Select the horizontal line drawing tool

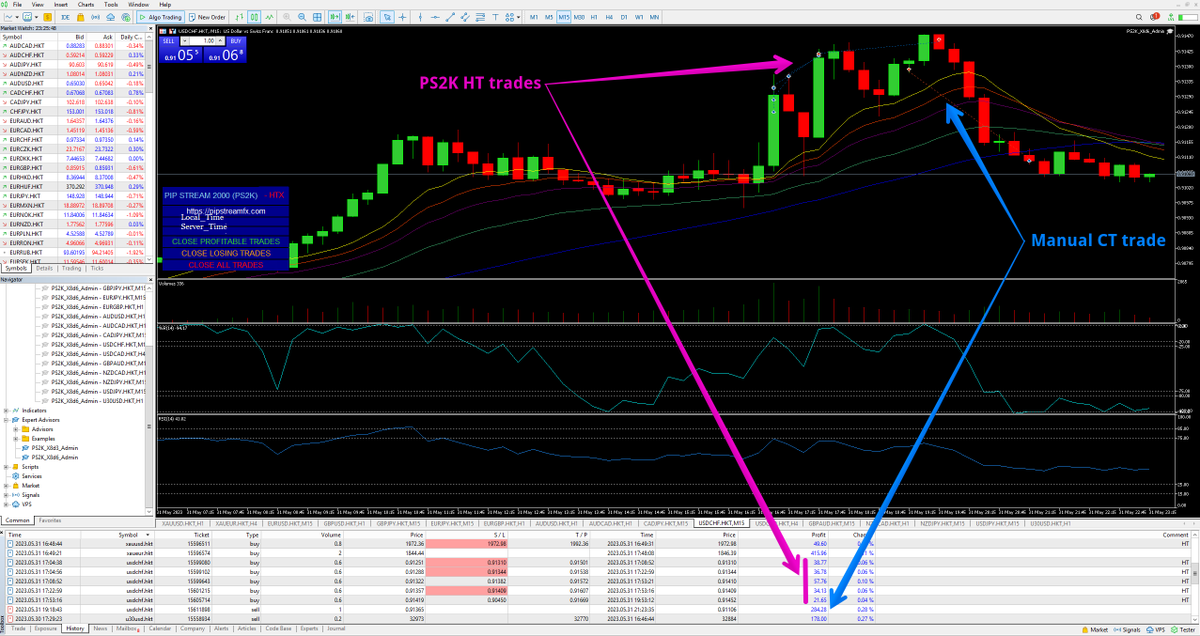coord(435,17)
